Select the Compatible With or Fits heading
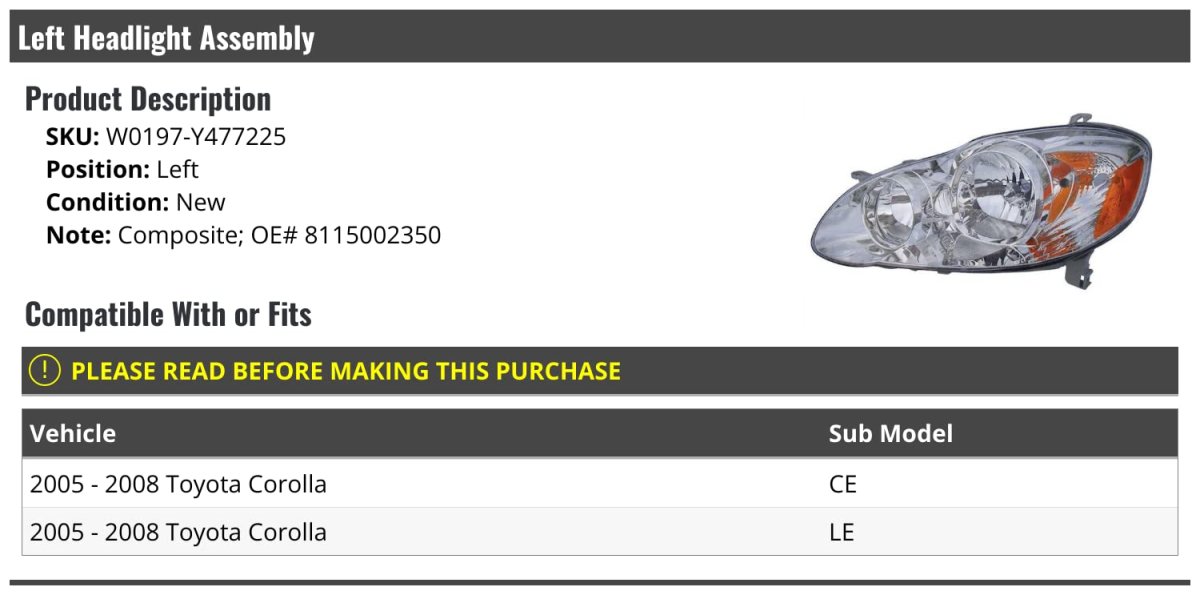Image resolution: width=1200 pixels, height=595 pixels. [x=168, y=315]
